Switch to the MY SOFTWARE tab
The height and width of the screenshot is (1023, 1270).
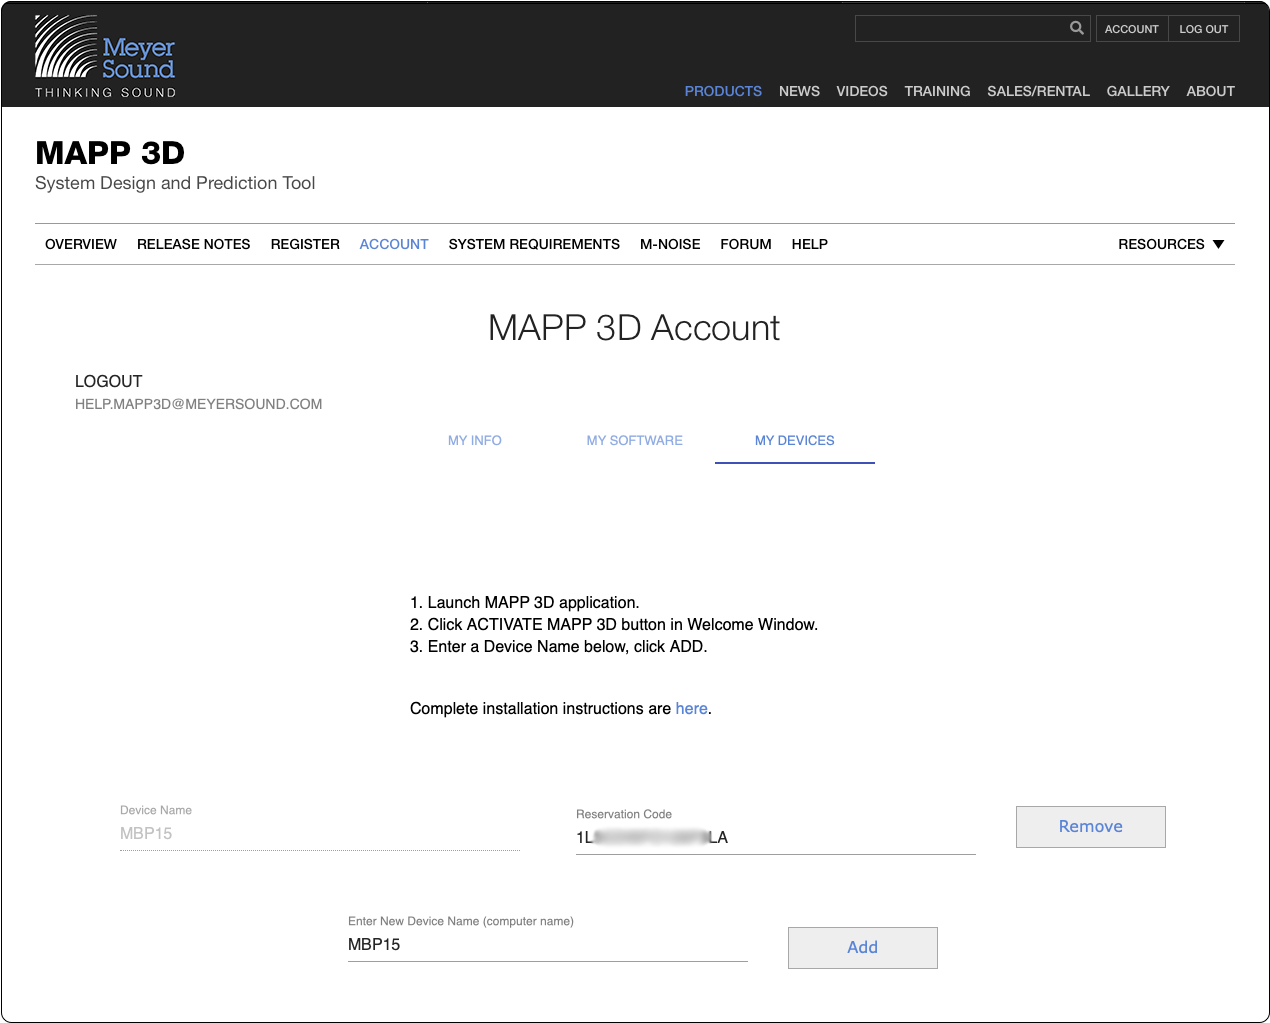[635, 440]
